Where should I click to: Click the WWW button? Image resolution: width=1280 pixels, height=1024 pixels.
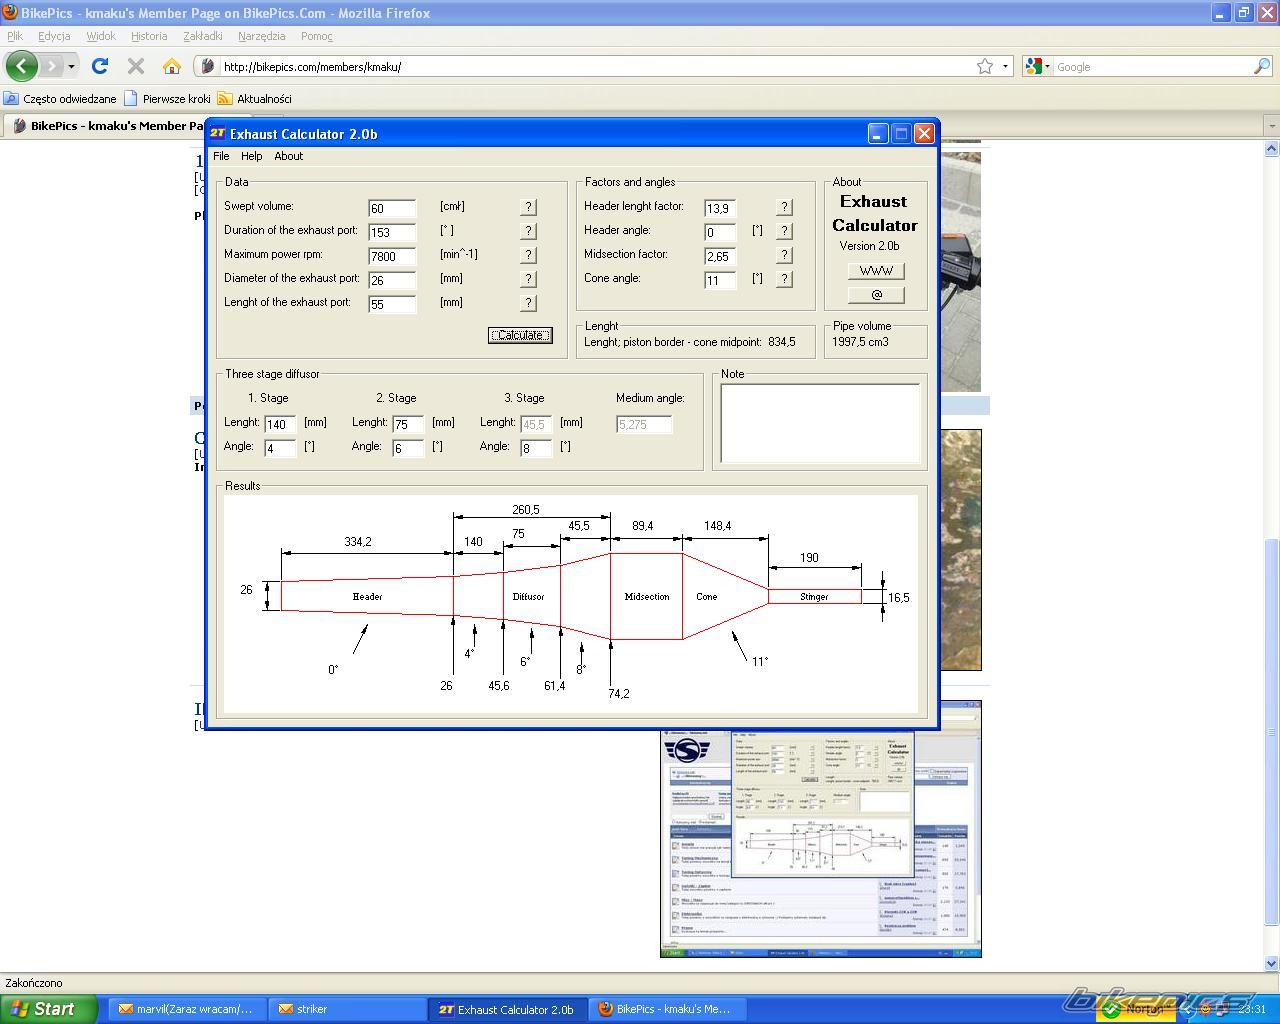(876, 271)
